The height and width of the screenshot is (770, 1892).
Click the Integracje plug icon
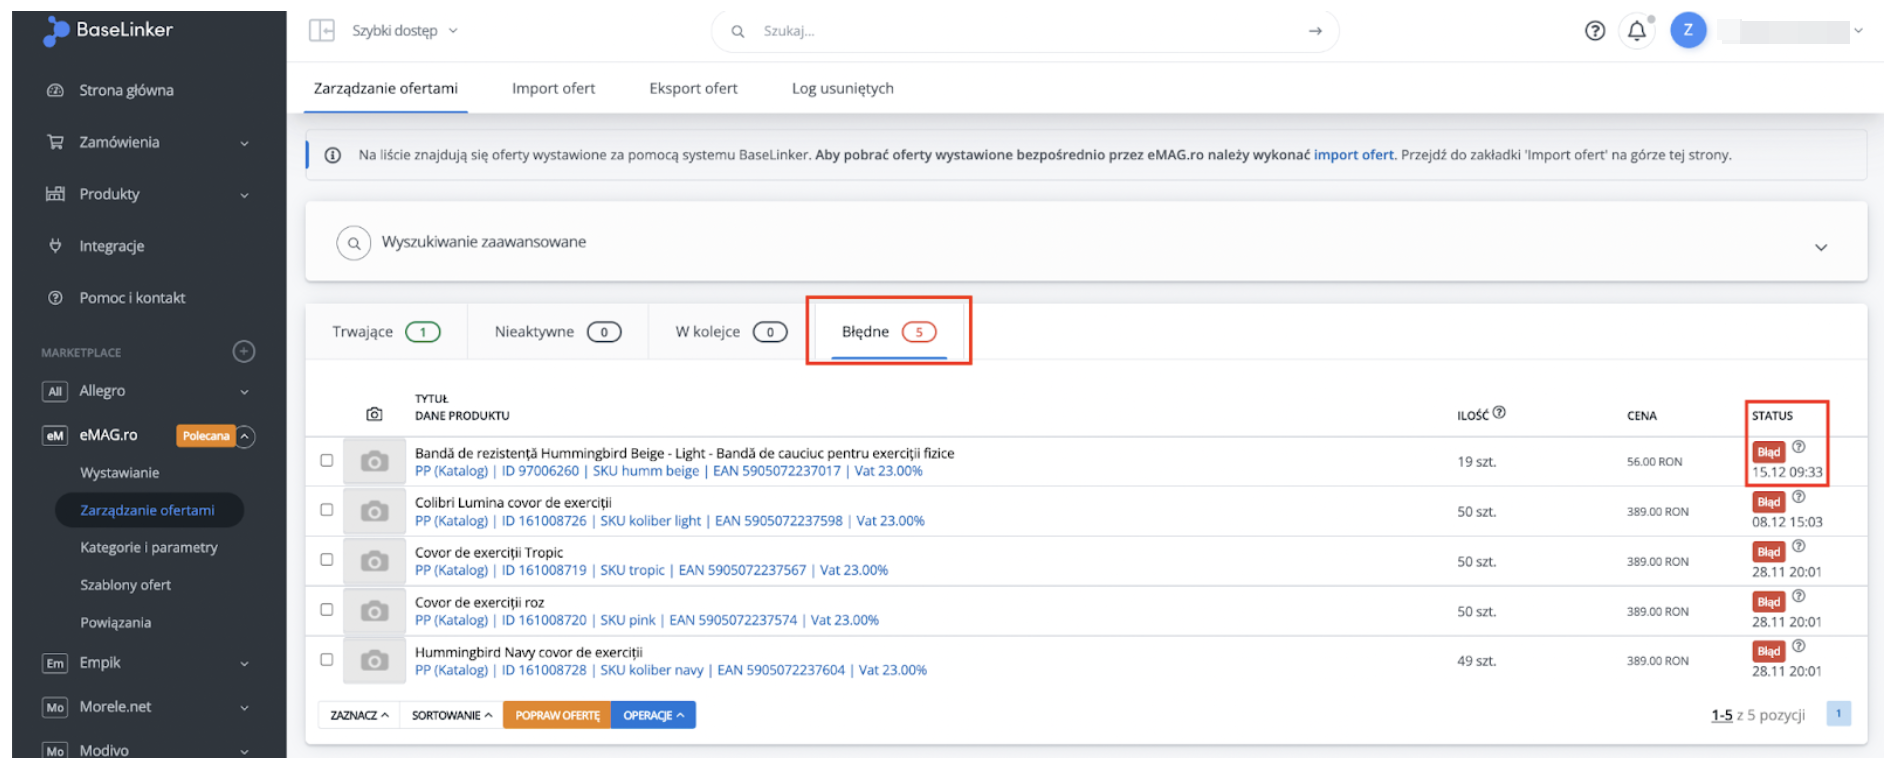pyautogui.click(x=56, y=246)
